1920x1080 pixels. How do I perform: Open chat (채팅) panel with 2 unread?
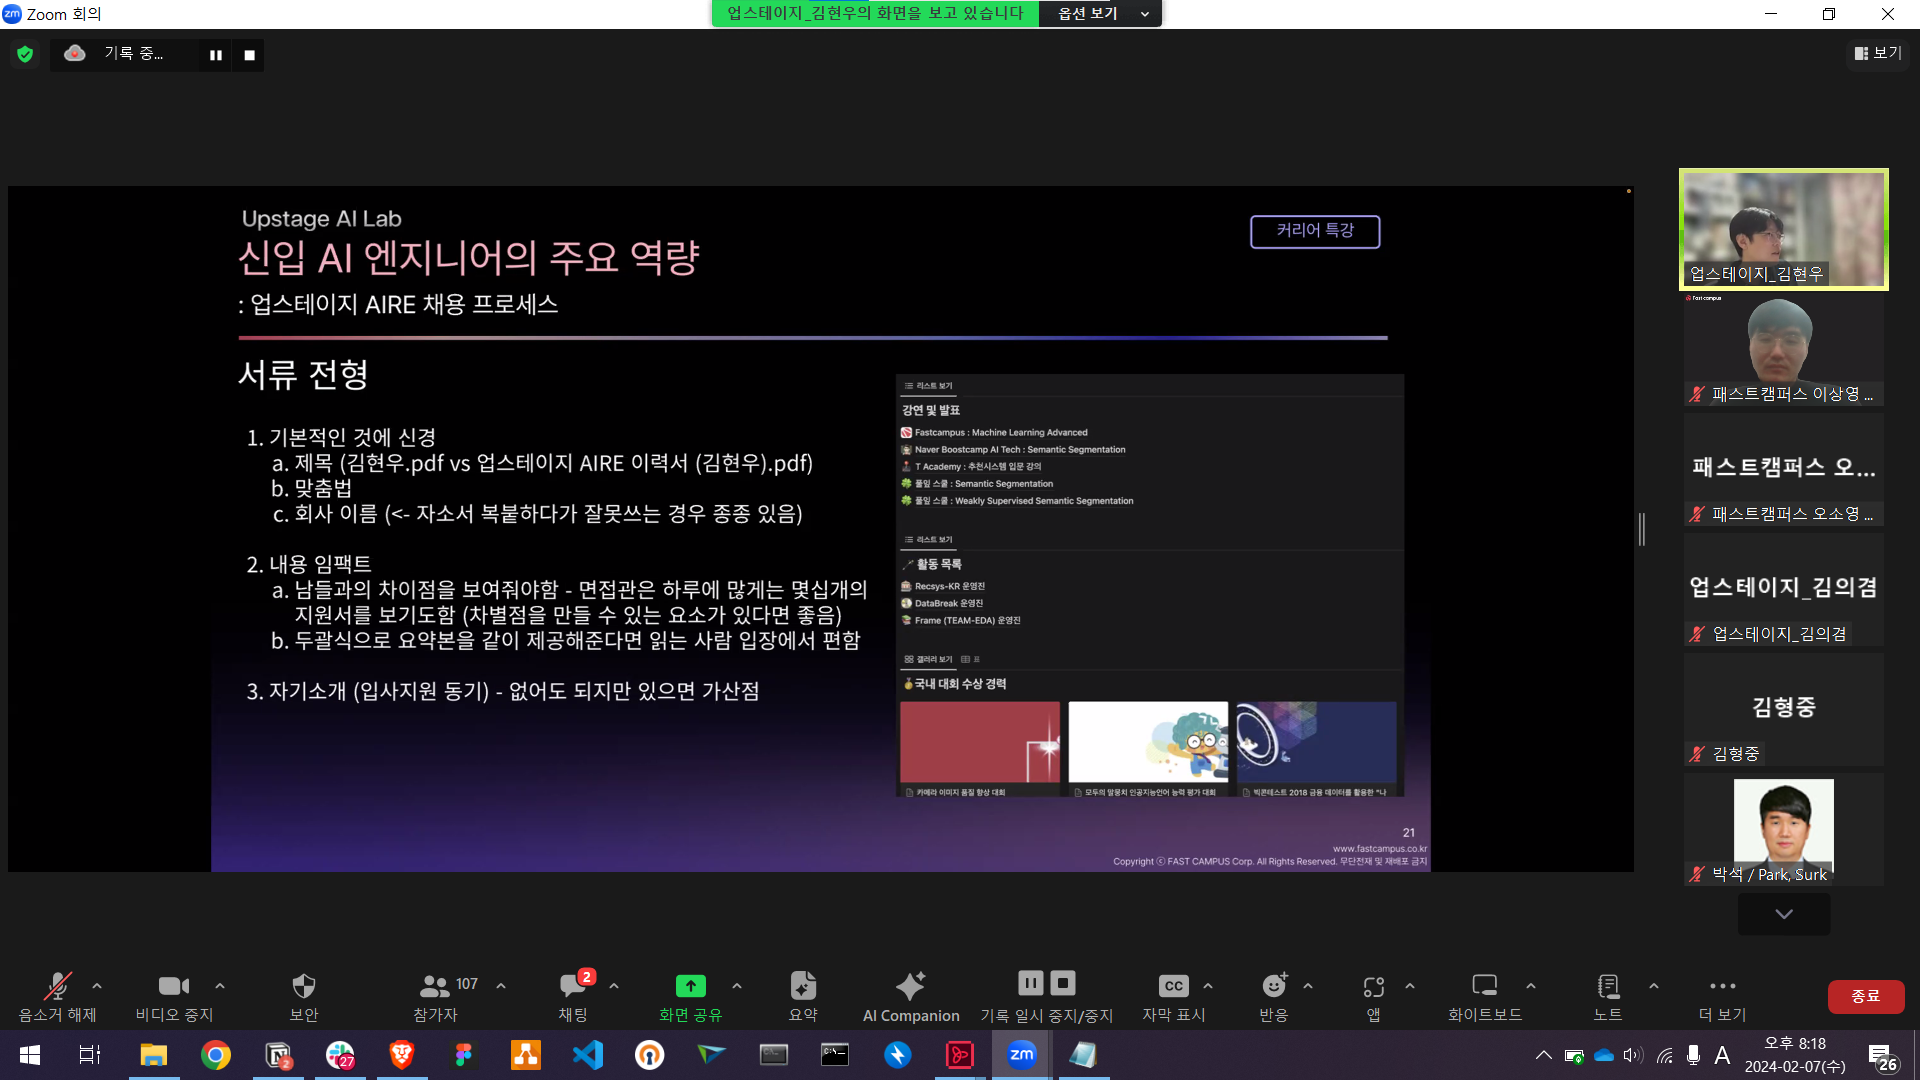point(573,986)
